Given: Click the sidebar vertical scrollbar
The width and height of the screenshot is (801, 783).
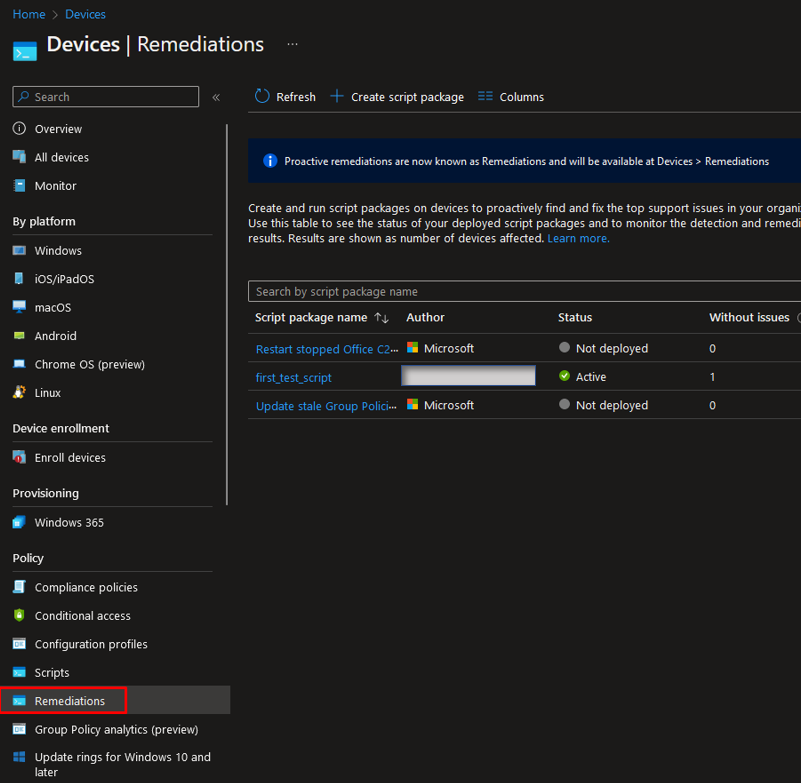Looking at the screenshot, I should 227,314.
